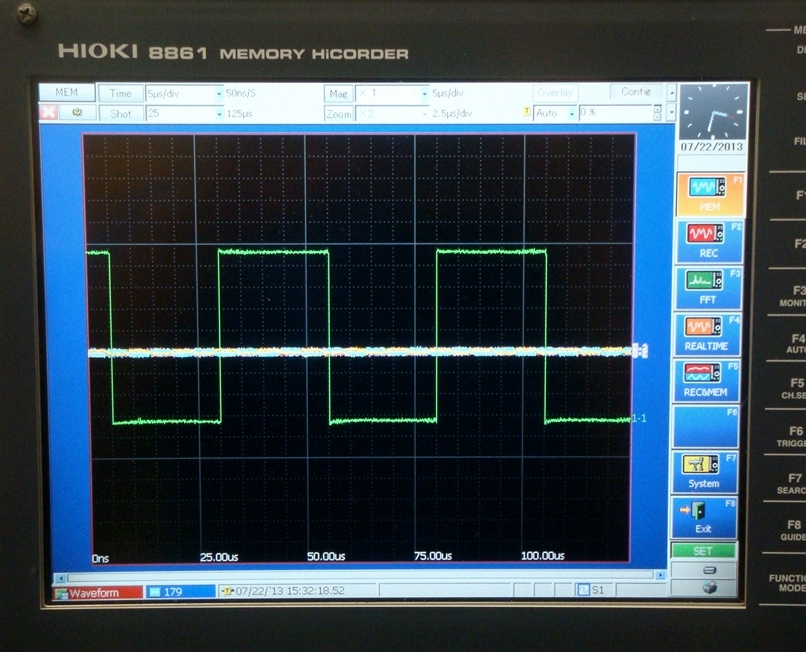Click the toolbar collapse arrow top right
The height and width of the screenshot is (652, 806).
coord(671,93)
